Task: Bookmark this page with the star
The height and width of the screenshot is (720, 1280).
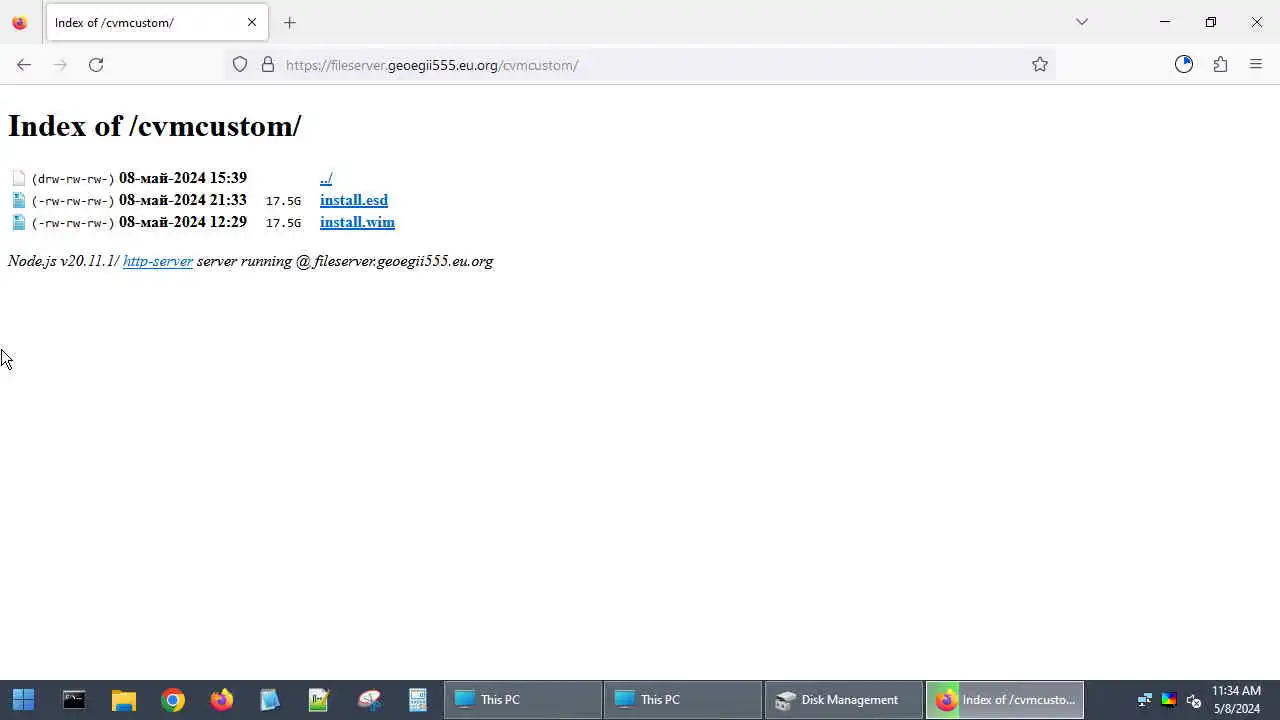Action: (x=1040, y=65)
